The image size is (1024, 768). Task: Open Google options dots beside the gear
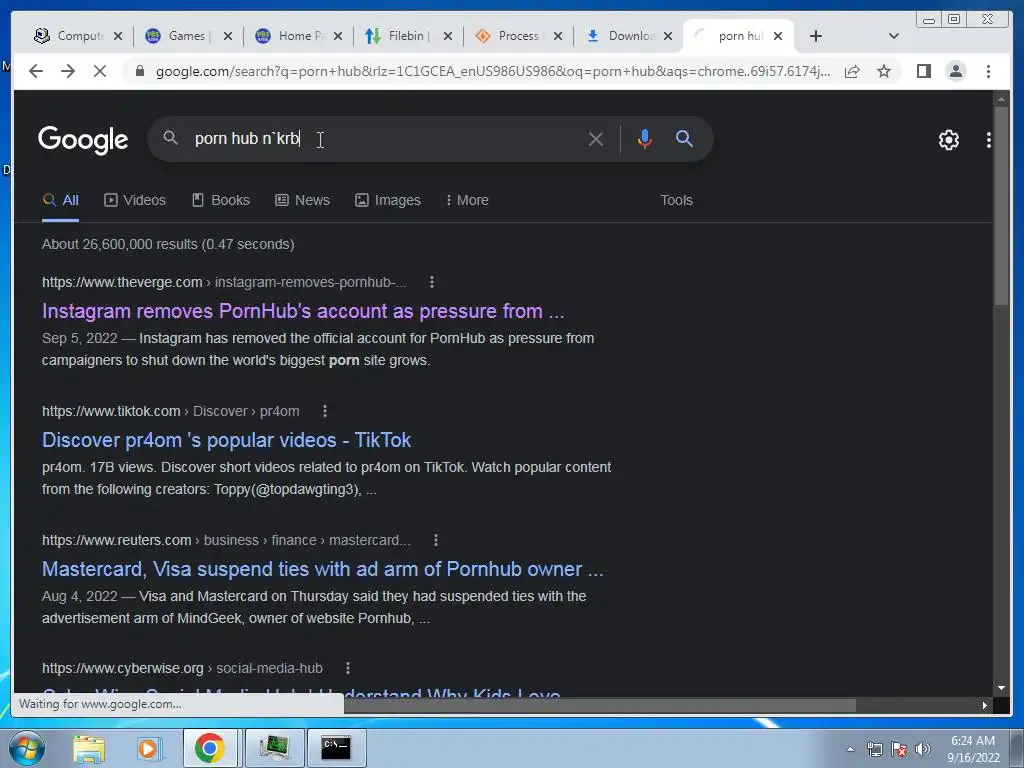click(989, 140)
